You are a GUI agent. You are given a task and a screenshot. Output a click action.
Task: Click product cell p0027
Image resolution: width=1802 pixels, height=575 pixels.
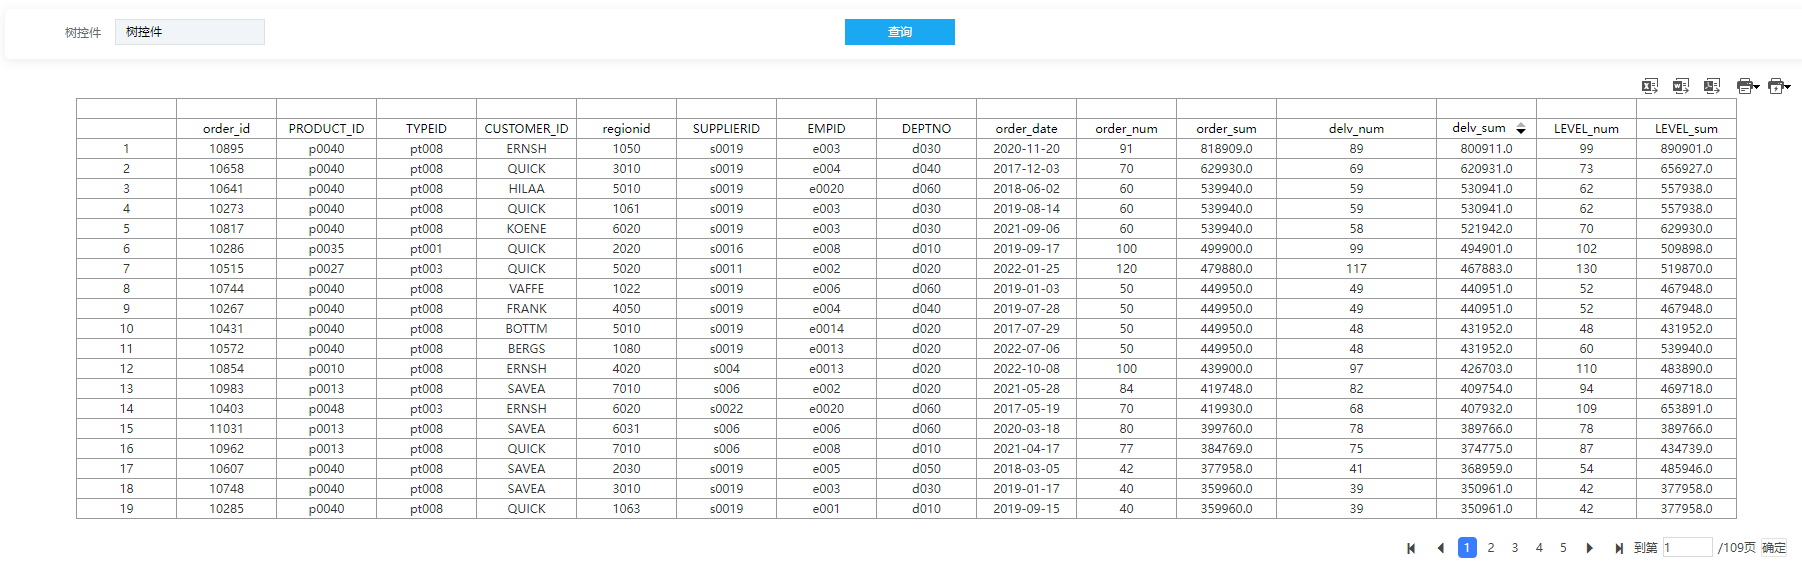coord(326,269)
